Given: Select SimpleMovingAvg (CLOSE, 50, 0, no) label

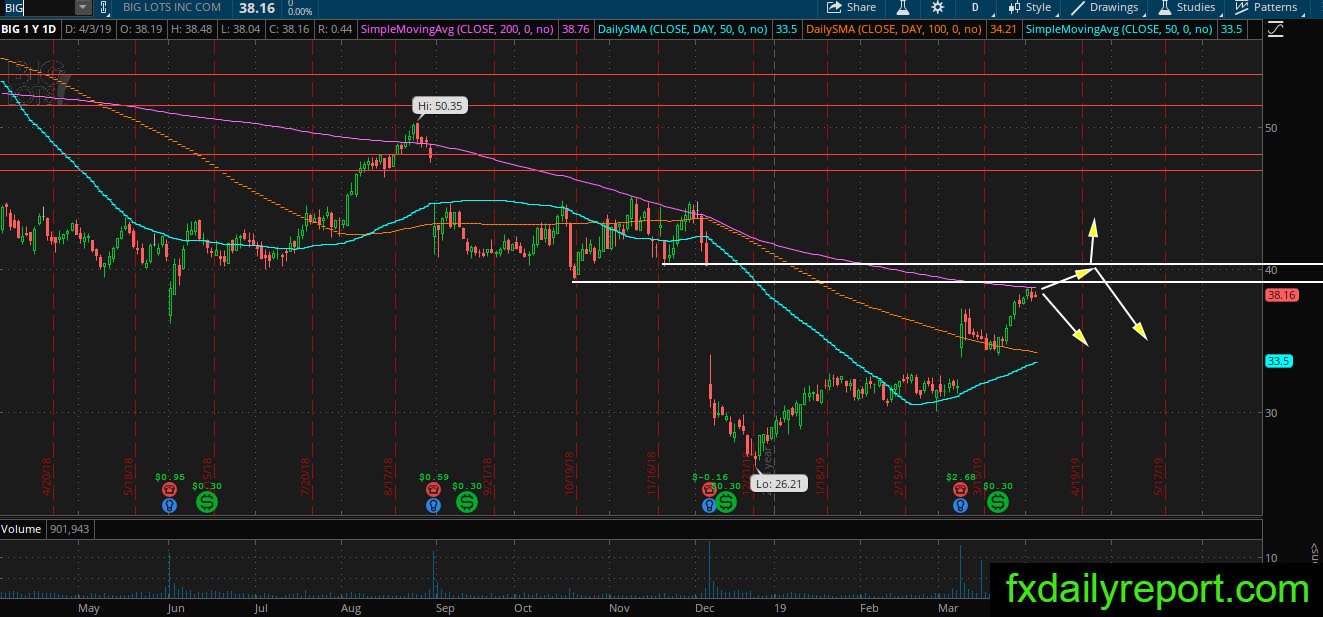Looking at the screenshot, I should click(1120, 29).
